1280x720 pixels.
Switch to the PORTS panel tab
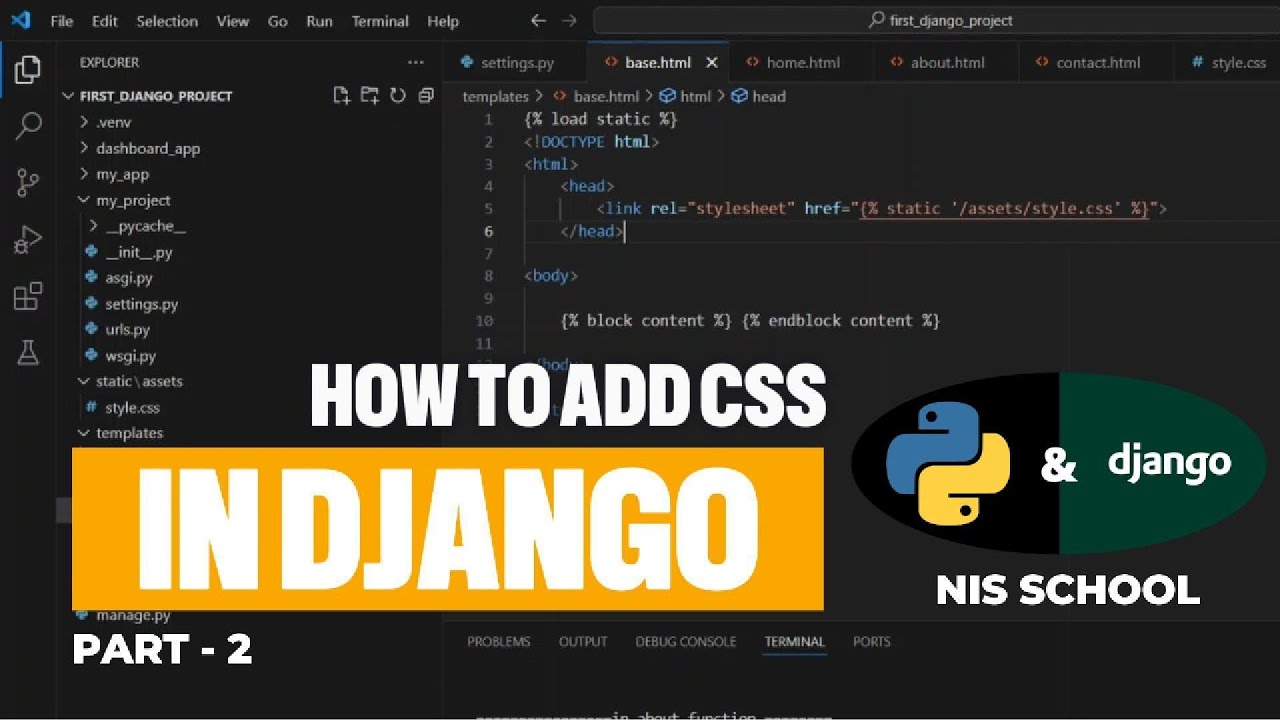(x=871, y=641)
